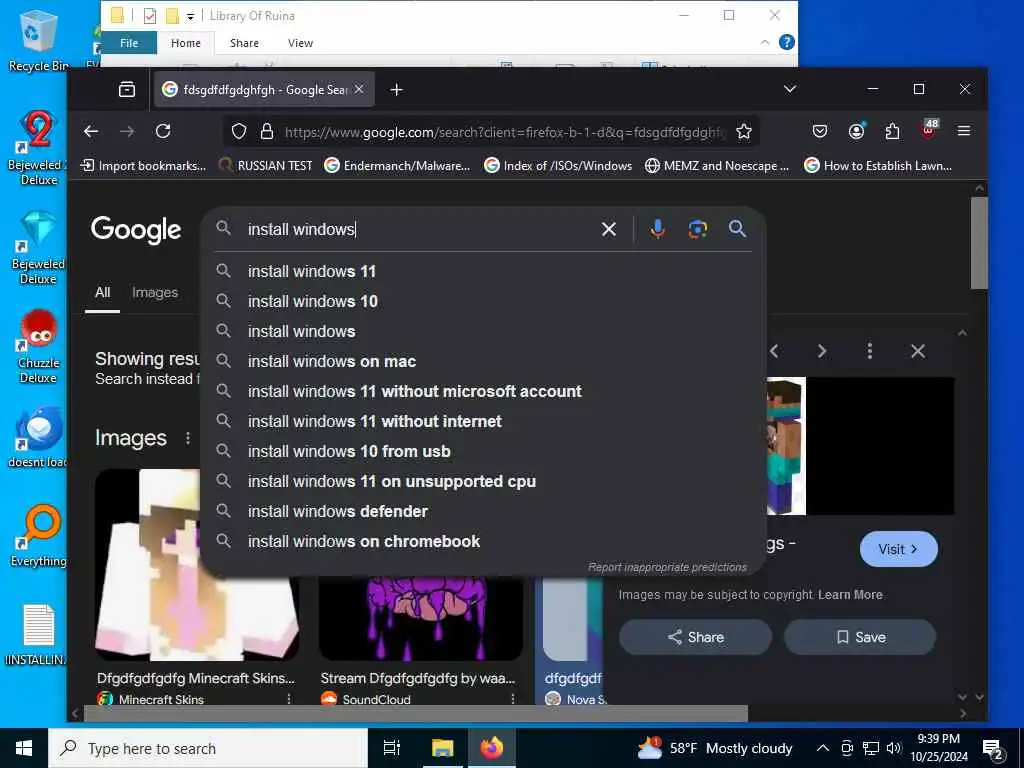The width and height of the screenshot is (1024, 768).
Task: Start Google voice search microphone
Action: pos(658,229)
